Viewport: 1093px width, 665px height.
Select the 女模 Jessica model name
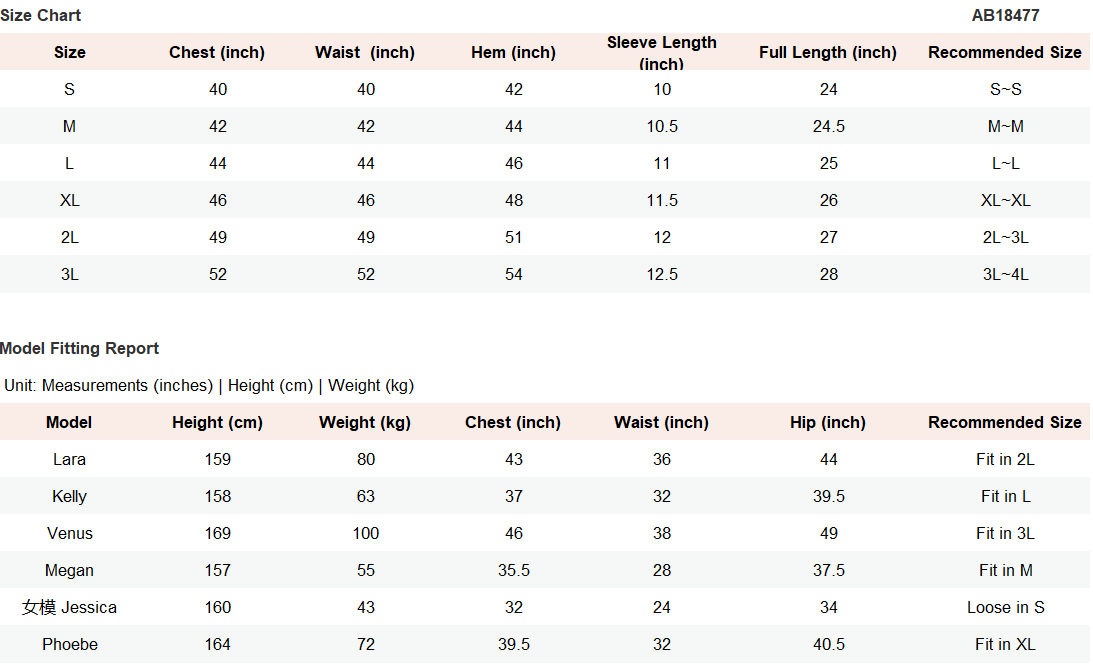click(69, 607)
